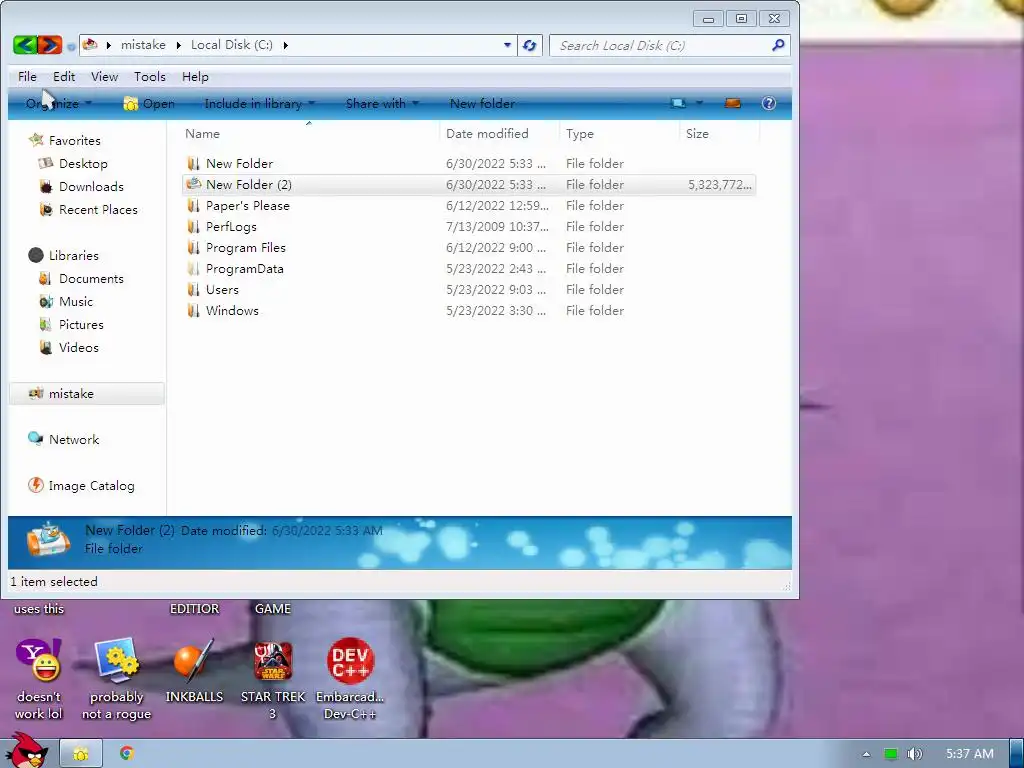Screen dimensions: 1024x768
Task: Open the File menu
Action: click(x=27, y=76)
